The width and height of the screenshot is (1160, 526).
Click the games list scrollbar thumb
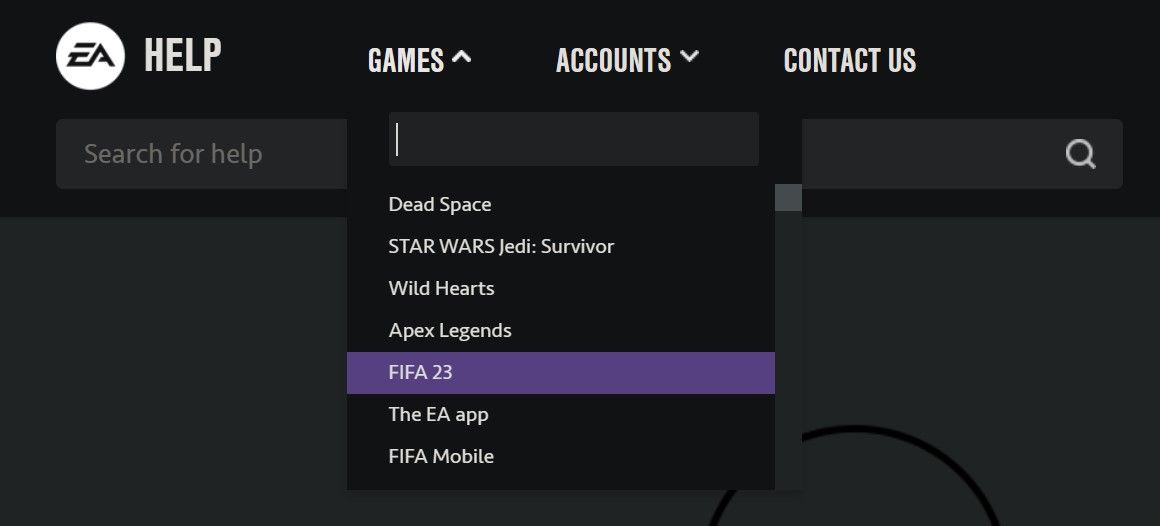[x=788, y=197]
